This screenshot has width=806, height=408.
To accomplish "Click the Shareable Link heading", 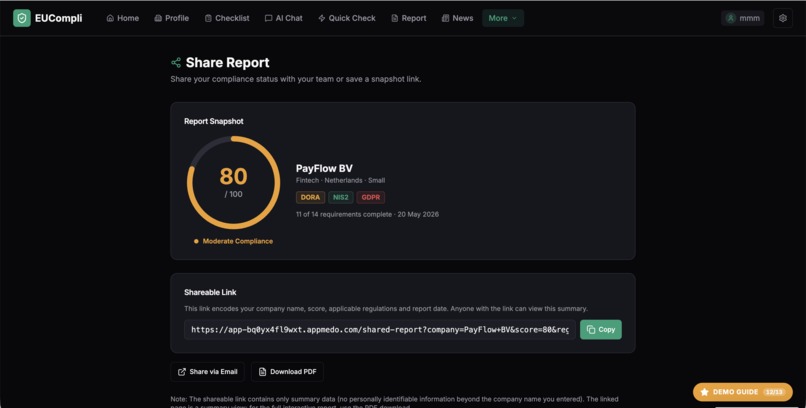I will click(x=210, y=292).
